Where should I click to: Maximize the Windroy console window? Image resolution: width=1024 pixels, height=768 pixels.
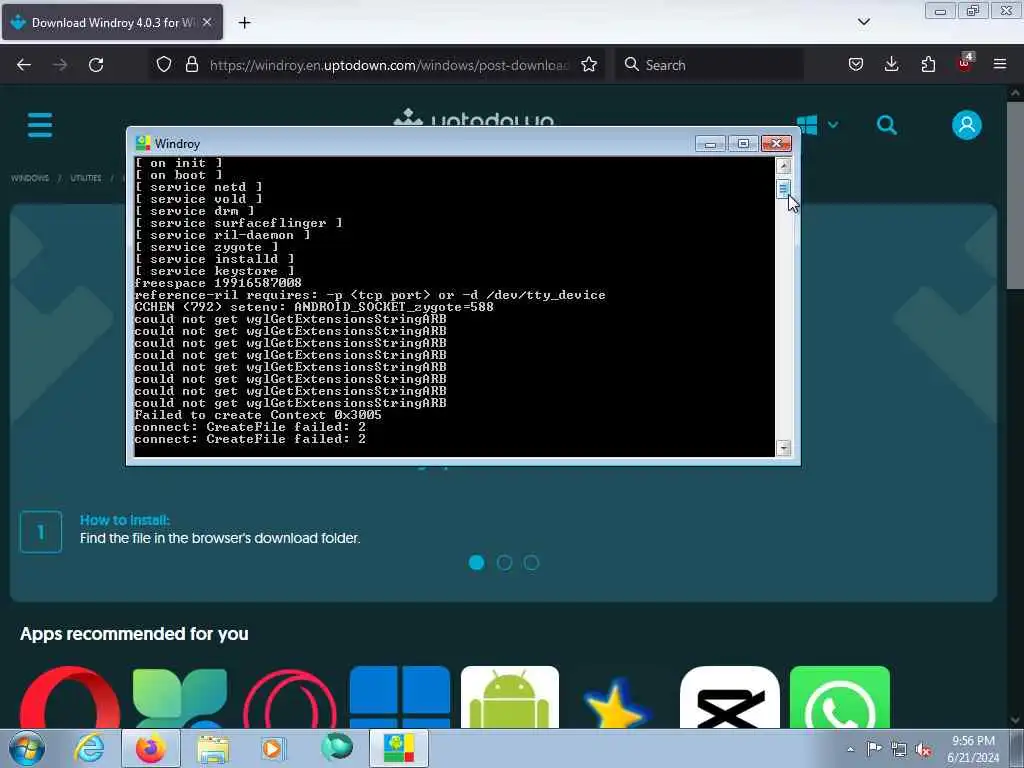(743, 143)
